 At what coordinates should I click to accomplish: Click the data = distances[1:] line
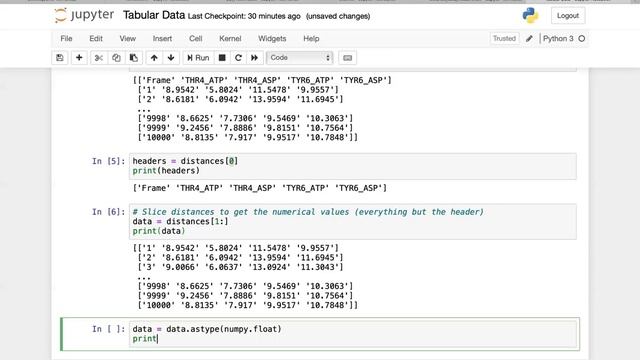tap(180, 222)
